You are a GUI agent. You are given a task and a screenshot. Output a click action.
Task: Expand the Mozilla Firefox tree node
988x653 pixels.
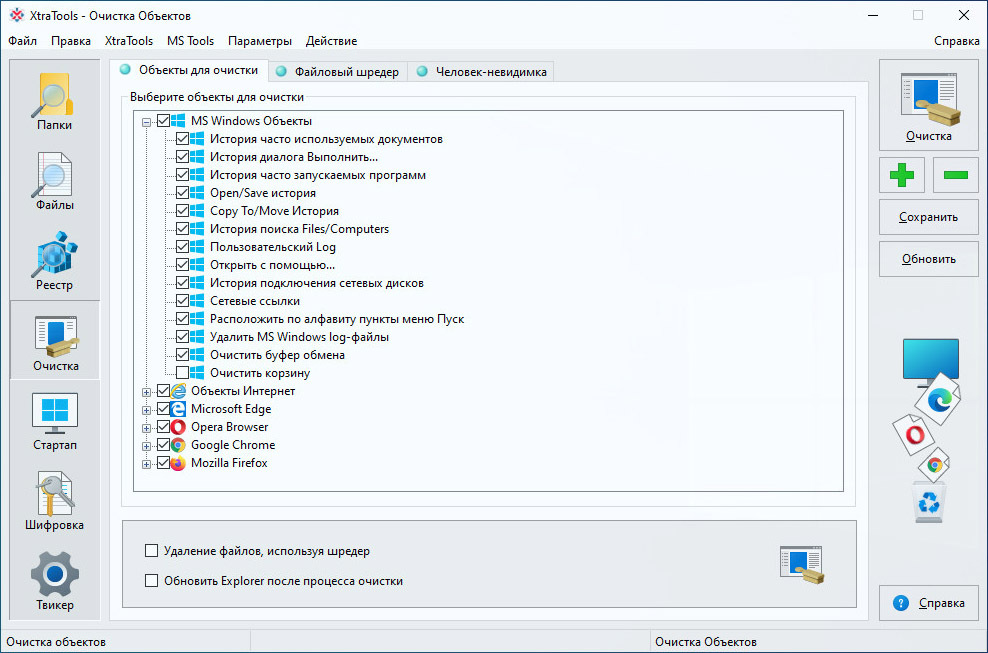point(147,465)
